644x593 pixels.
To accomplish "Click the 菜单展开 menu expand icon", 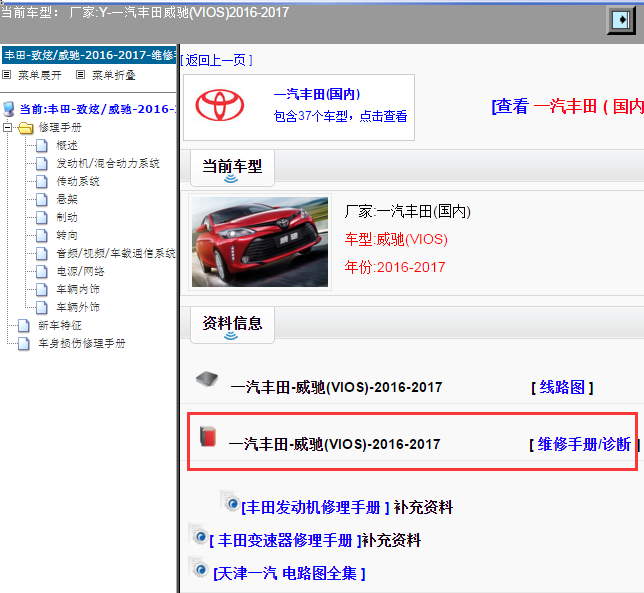I will [7, 75].
